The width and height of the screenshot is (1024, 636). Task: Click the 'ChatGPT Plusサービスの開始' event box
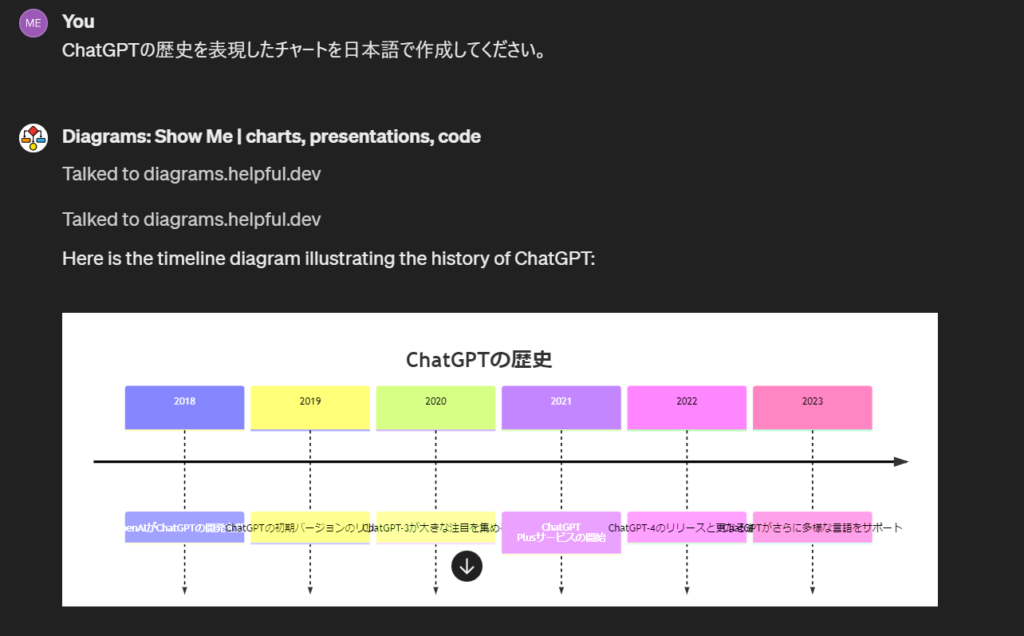561,532
